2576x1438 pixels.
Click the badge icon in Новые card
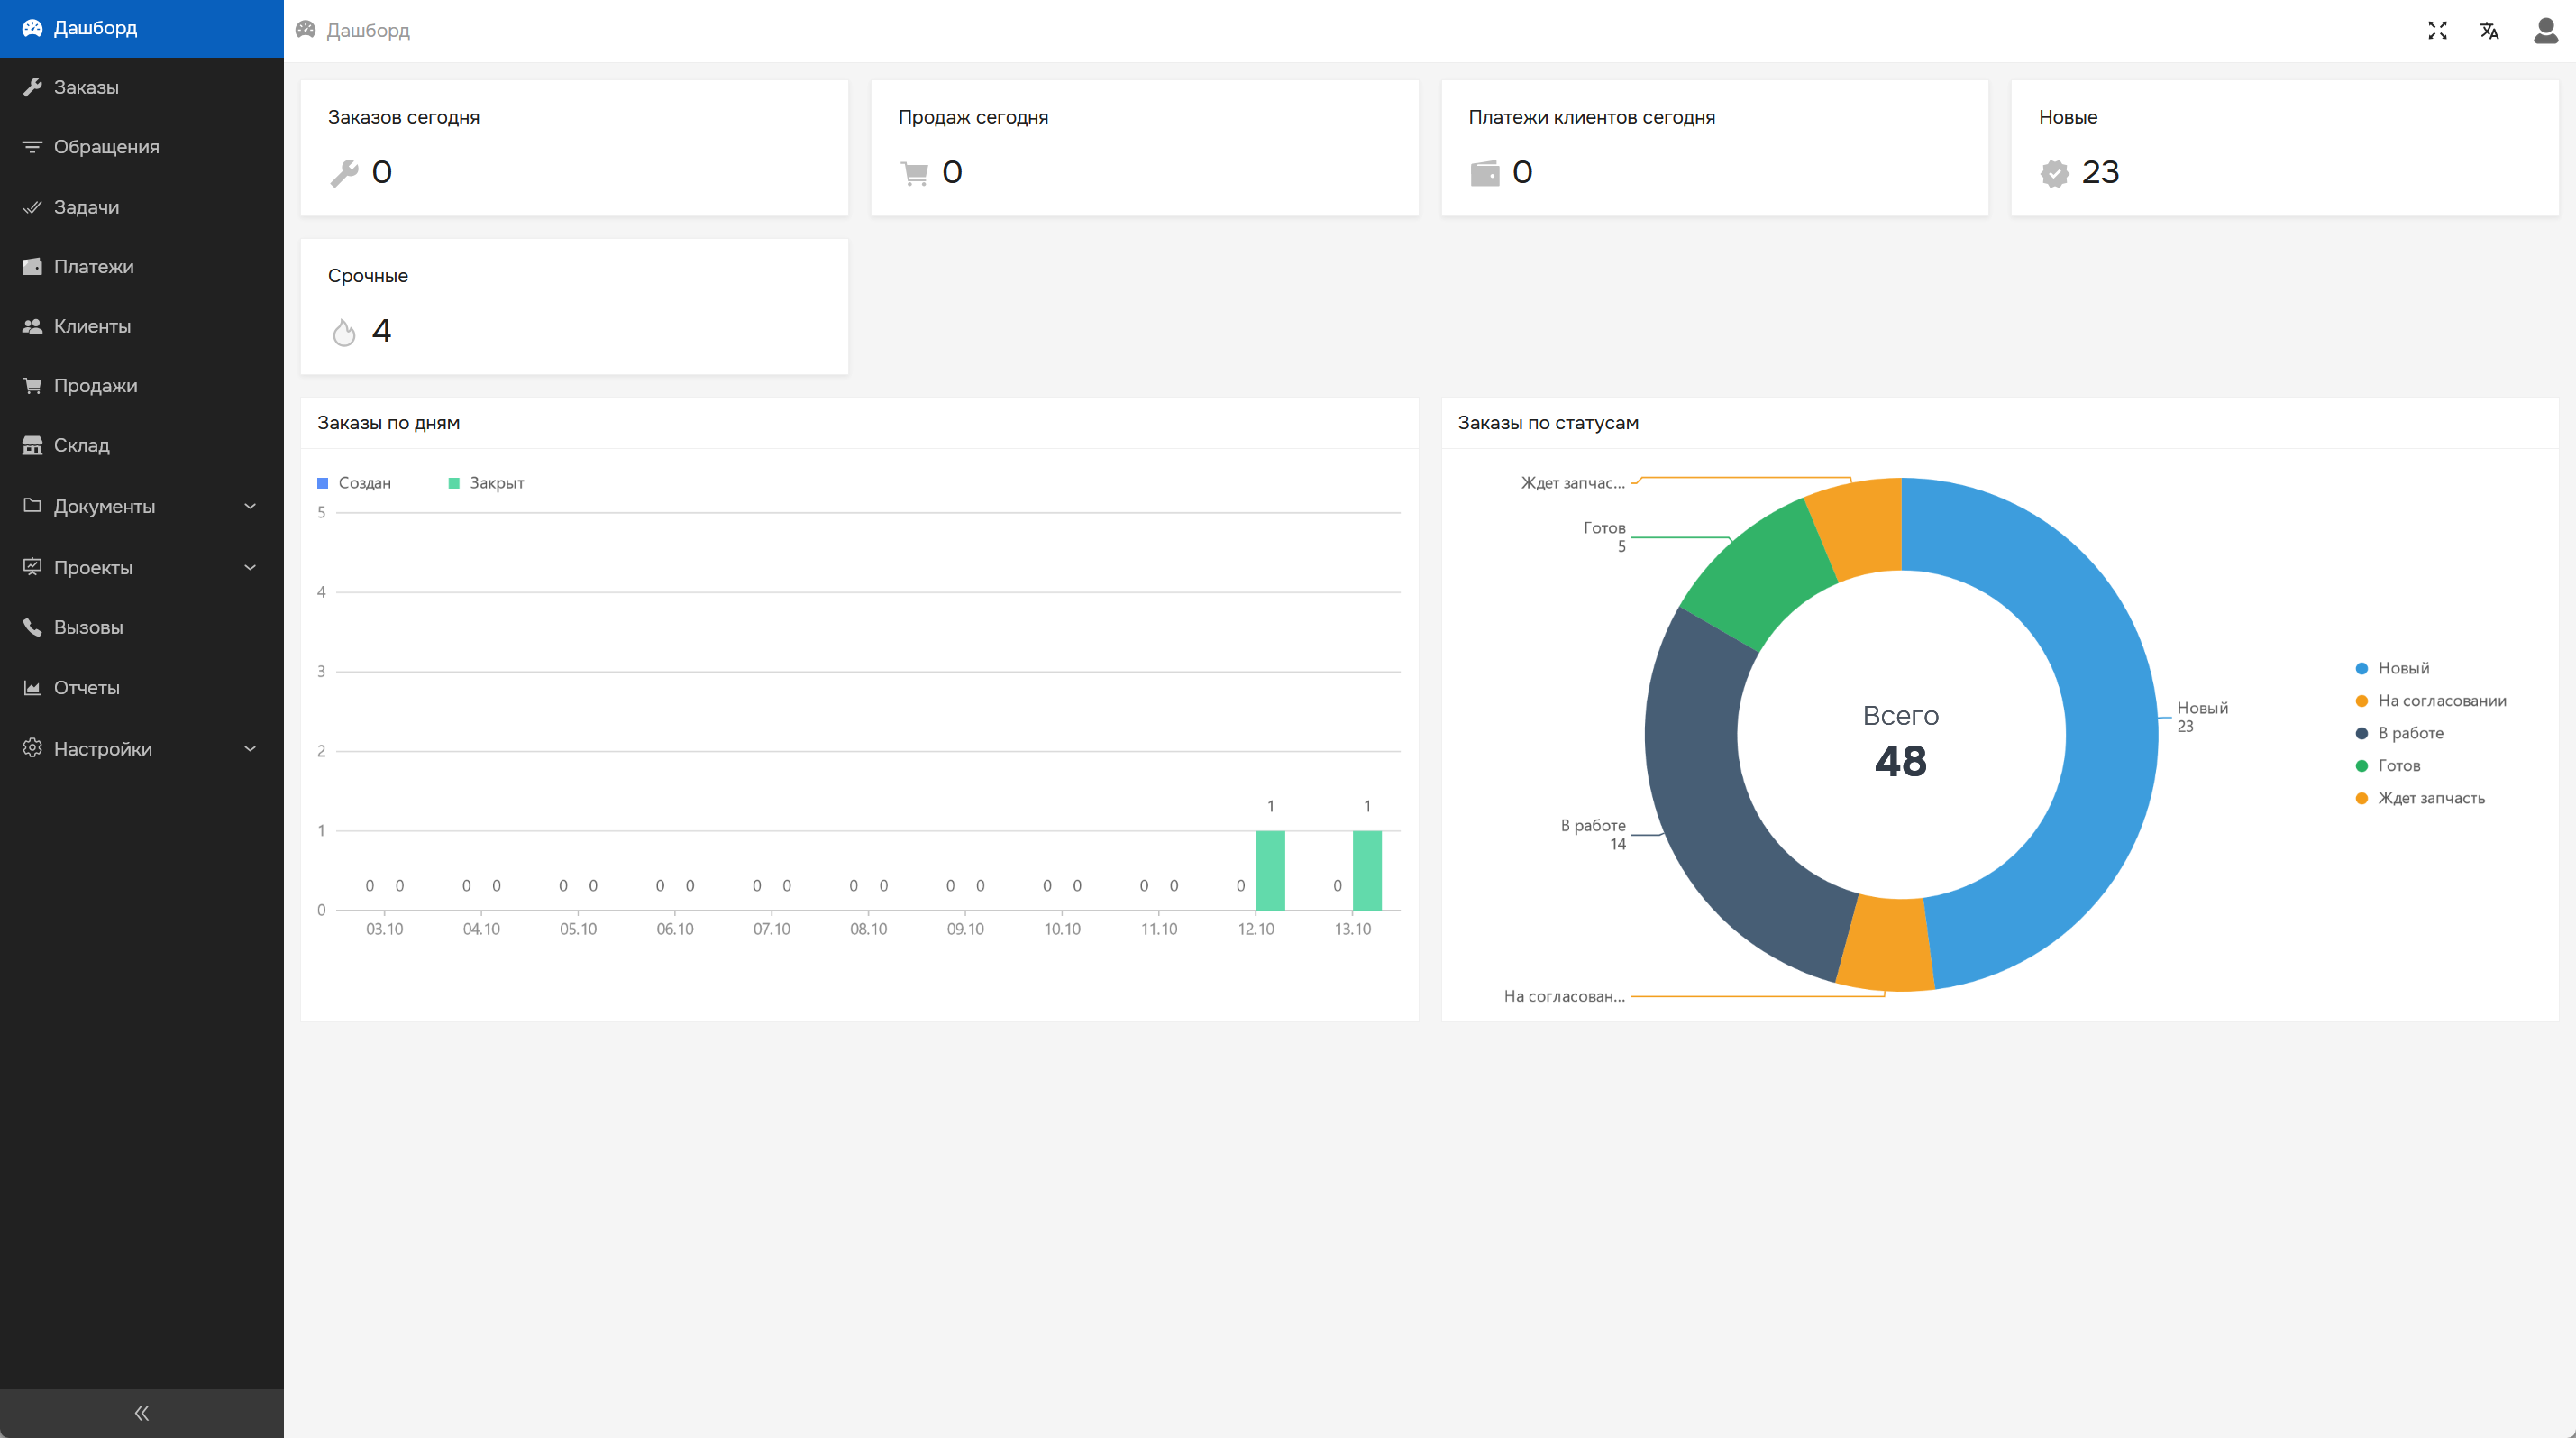[x=2054, y=173]
